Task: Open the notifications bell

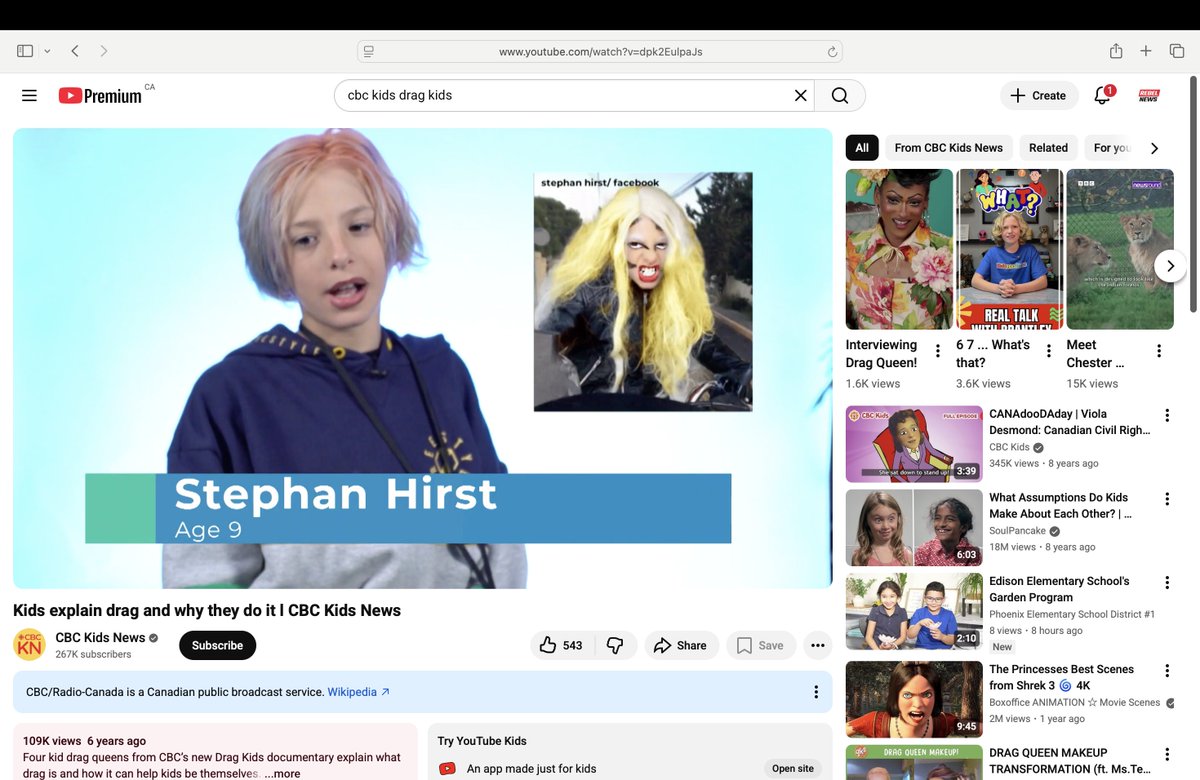Action: click(x=1102, y=95)
